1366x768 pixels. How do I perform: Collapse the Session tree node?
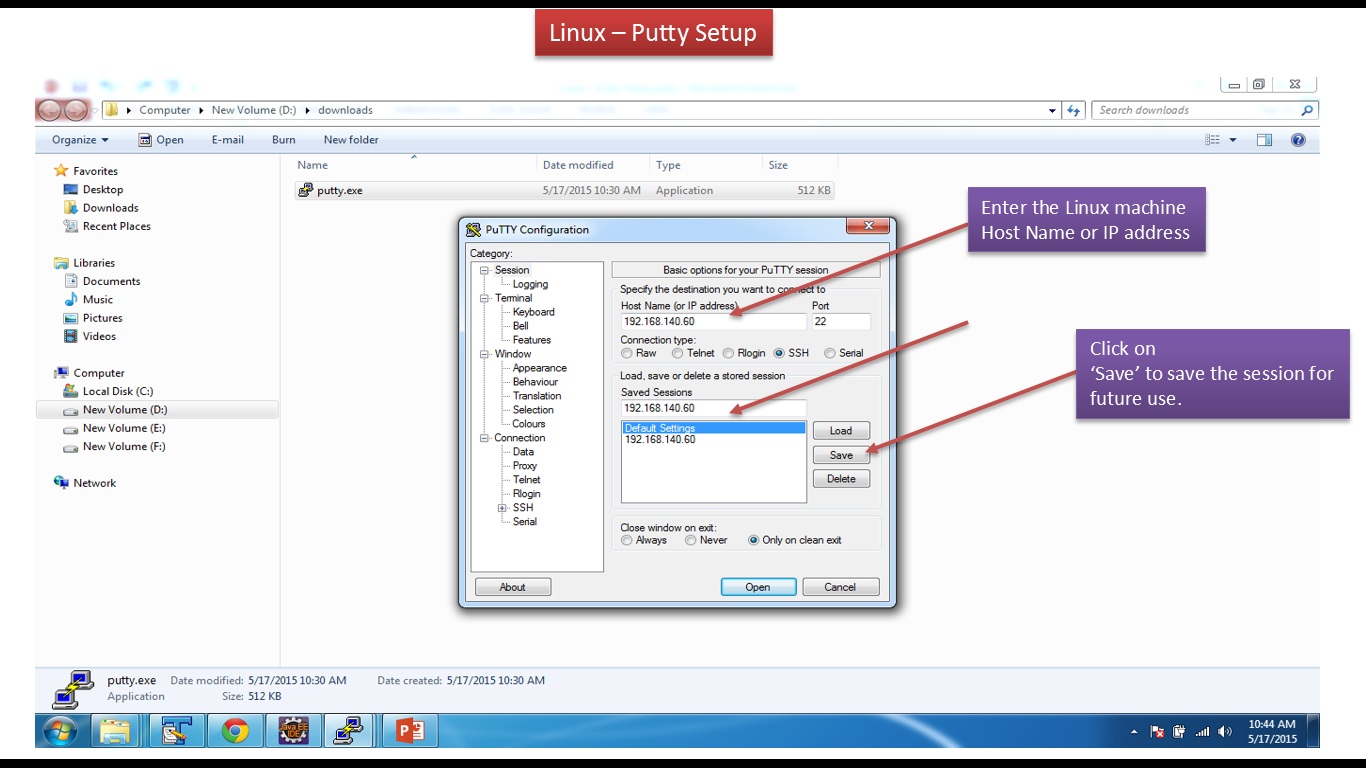click(485, 270)
